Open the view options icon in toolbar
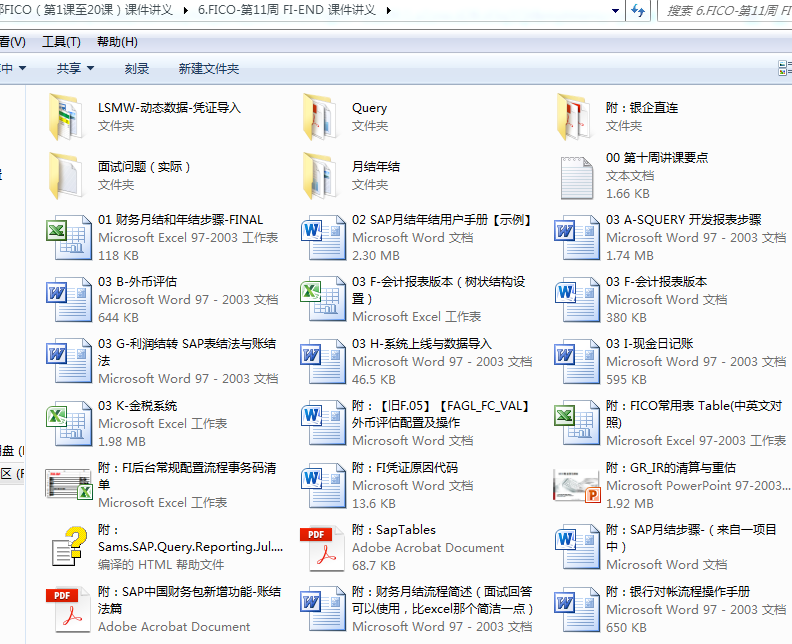 click(x=784, y=68)
